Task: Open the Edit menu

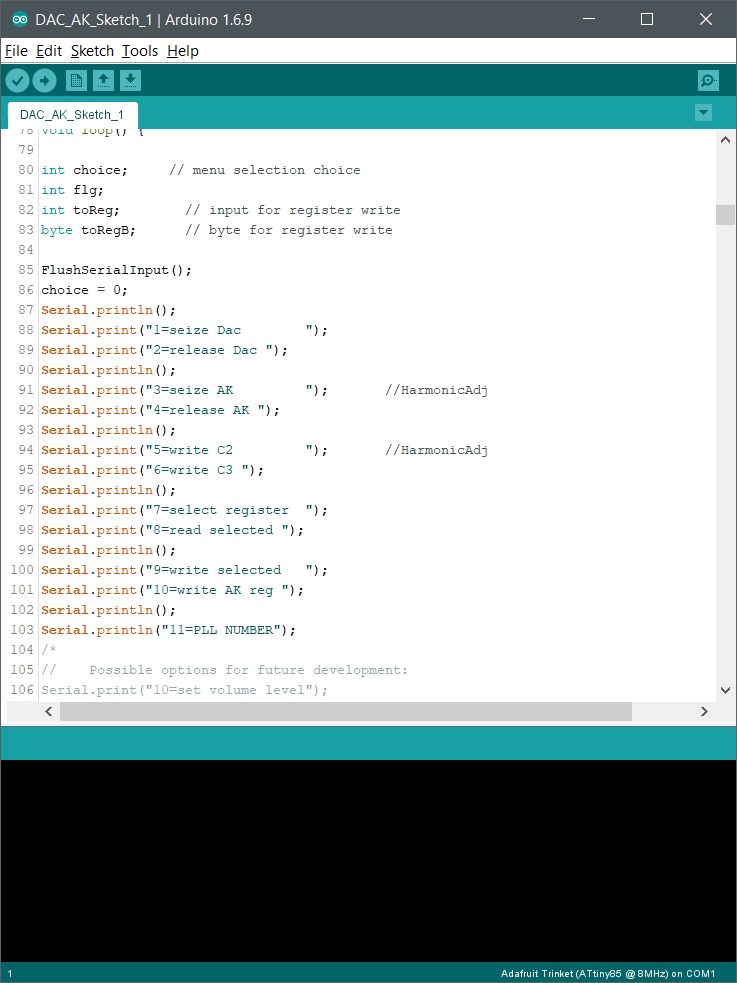Action: [x=49, y=51]
